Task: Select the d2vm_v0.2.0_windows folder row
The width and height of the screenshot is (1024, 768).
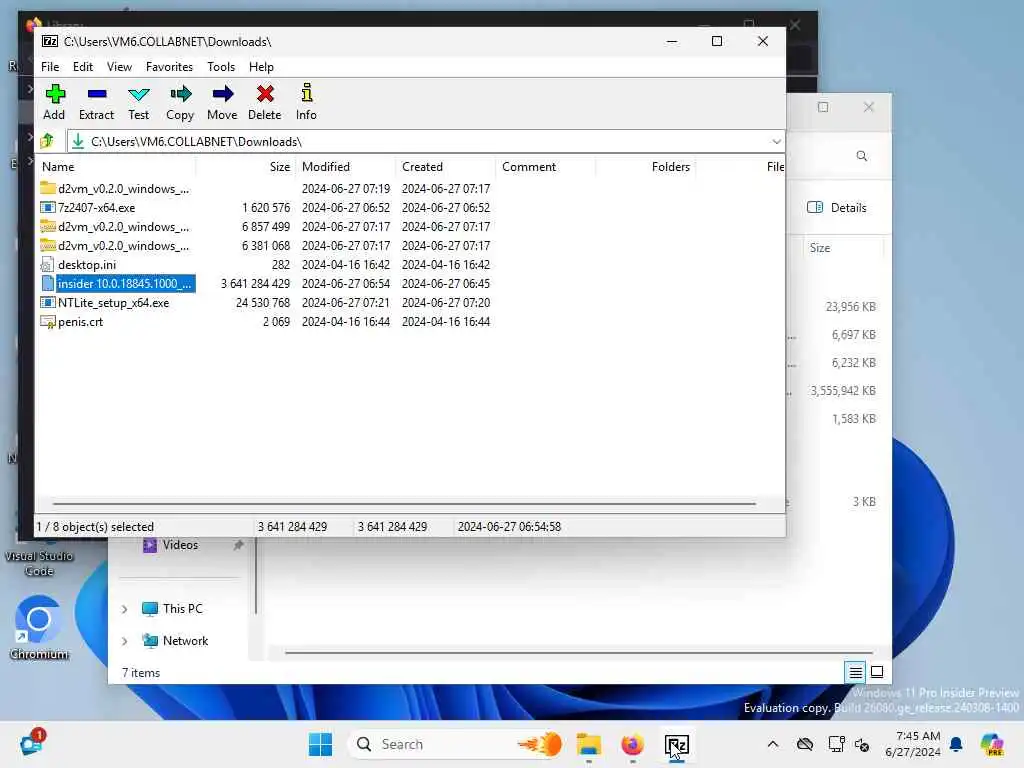Action: pyautogui.click(x=265, y=189)
